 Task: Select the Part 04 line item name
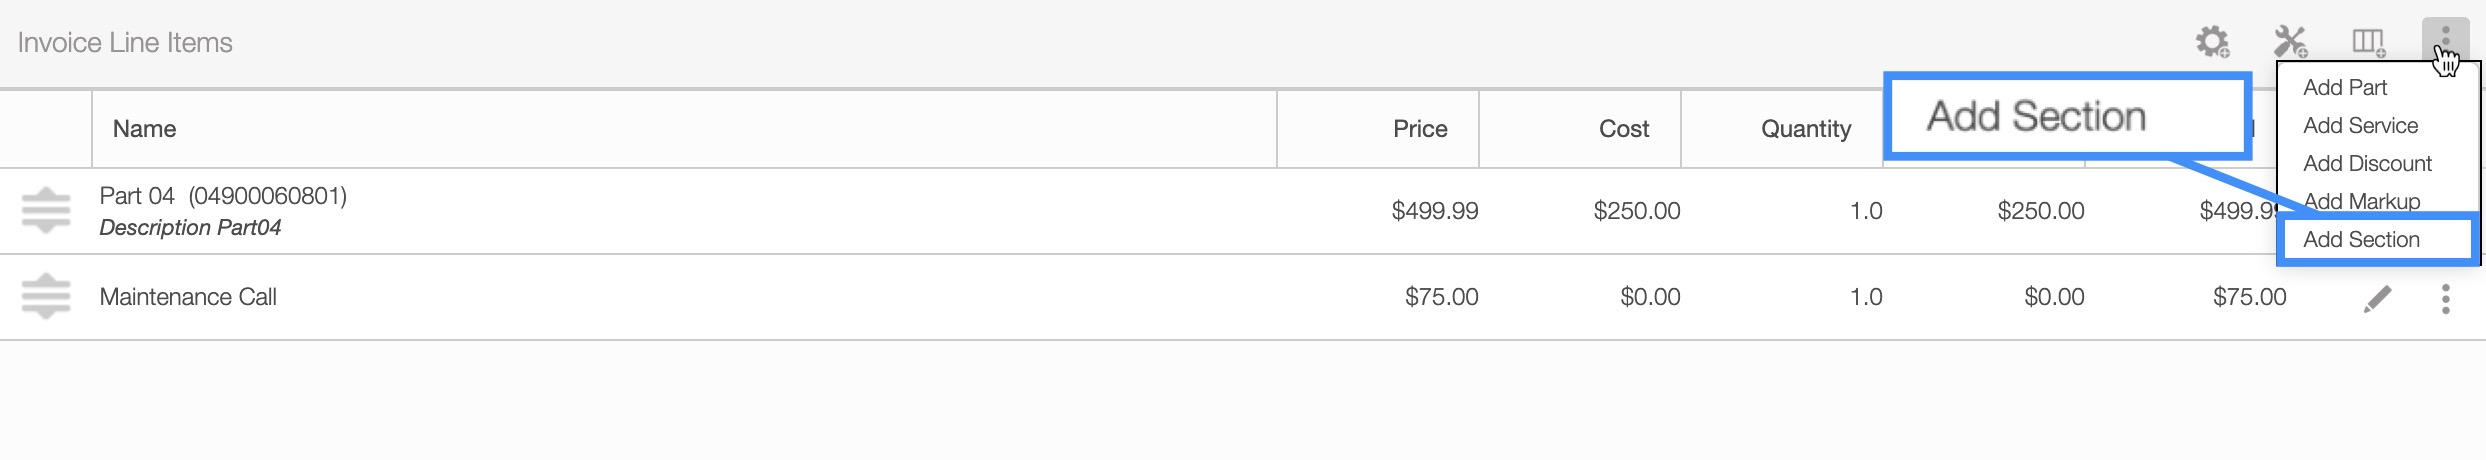click(x=222, y=196)
